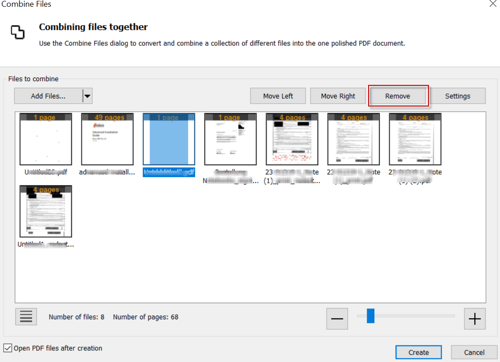Click the list view icon beside file count
Screen dimensions: 500x362
[x=26, y=316]
